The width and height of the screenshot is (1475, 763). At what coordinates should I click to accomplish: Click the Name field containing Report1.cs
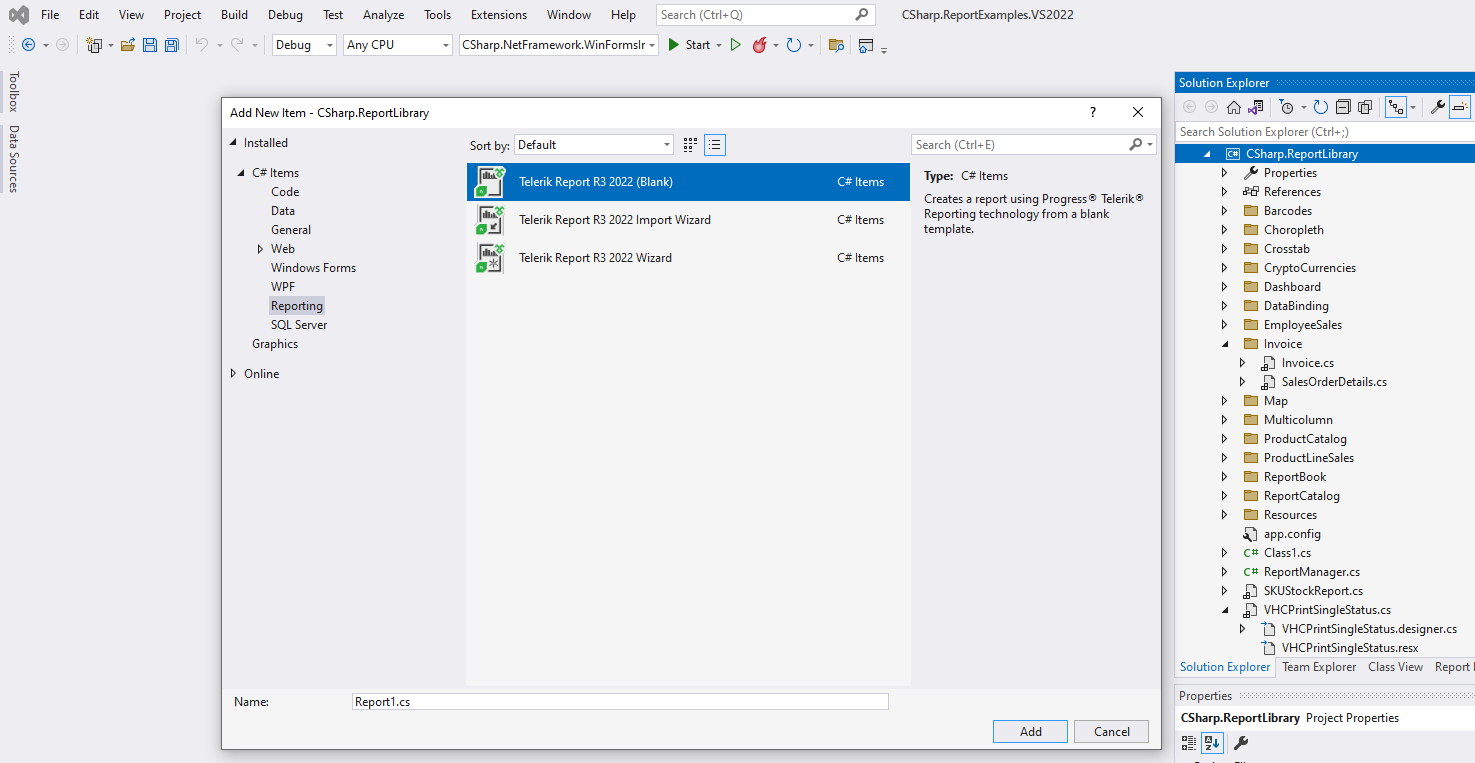point(619,701)
